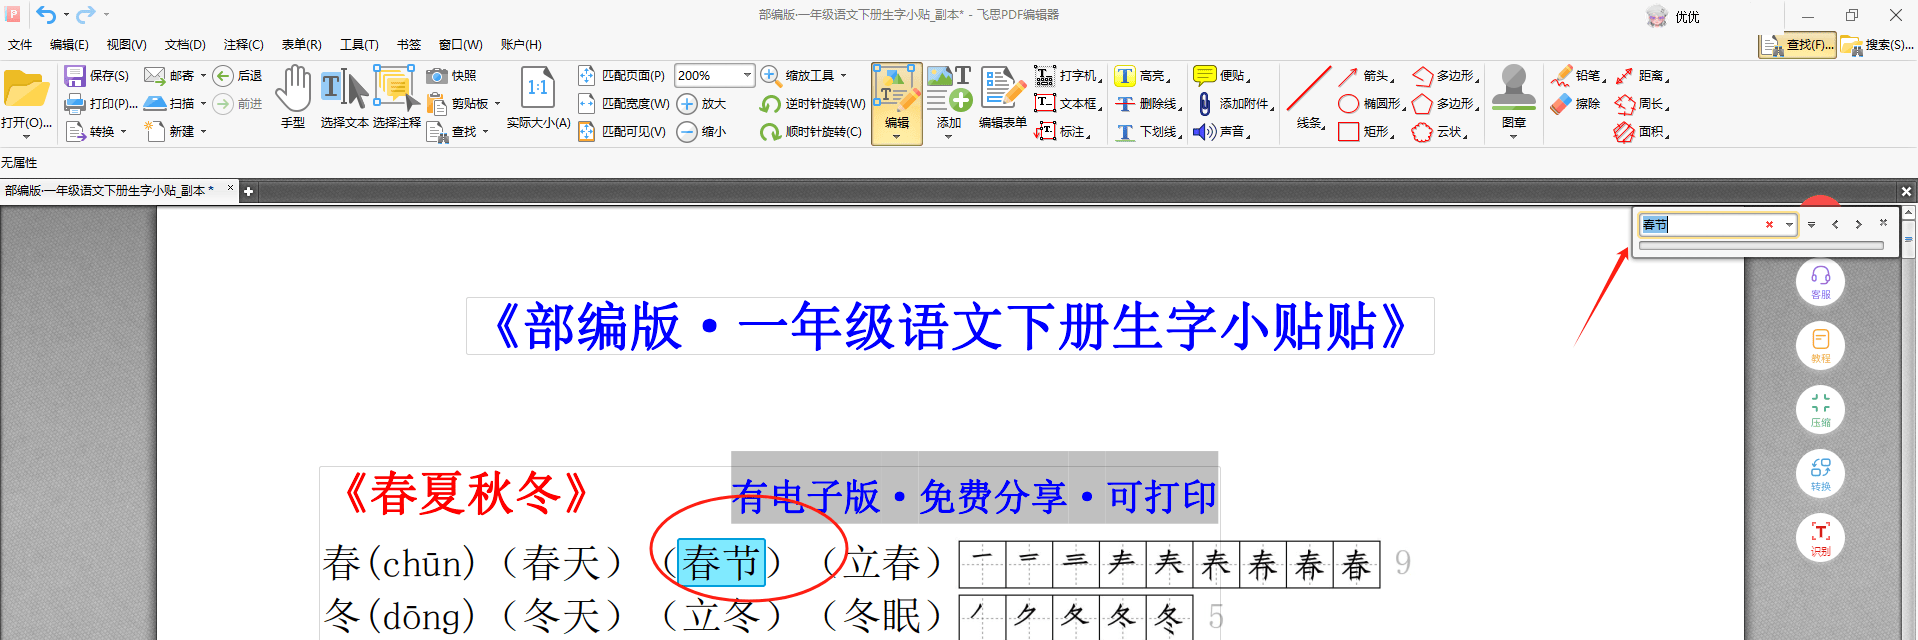1918x640 pixels.
Task: Toggle the Edit (编辑) mode button
Action: pos(897,102)
